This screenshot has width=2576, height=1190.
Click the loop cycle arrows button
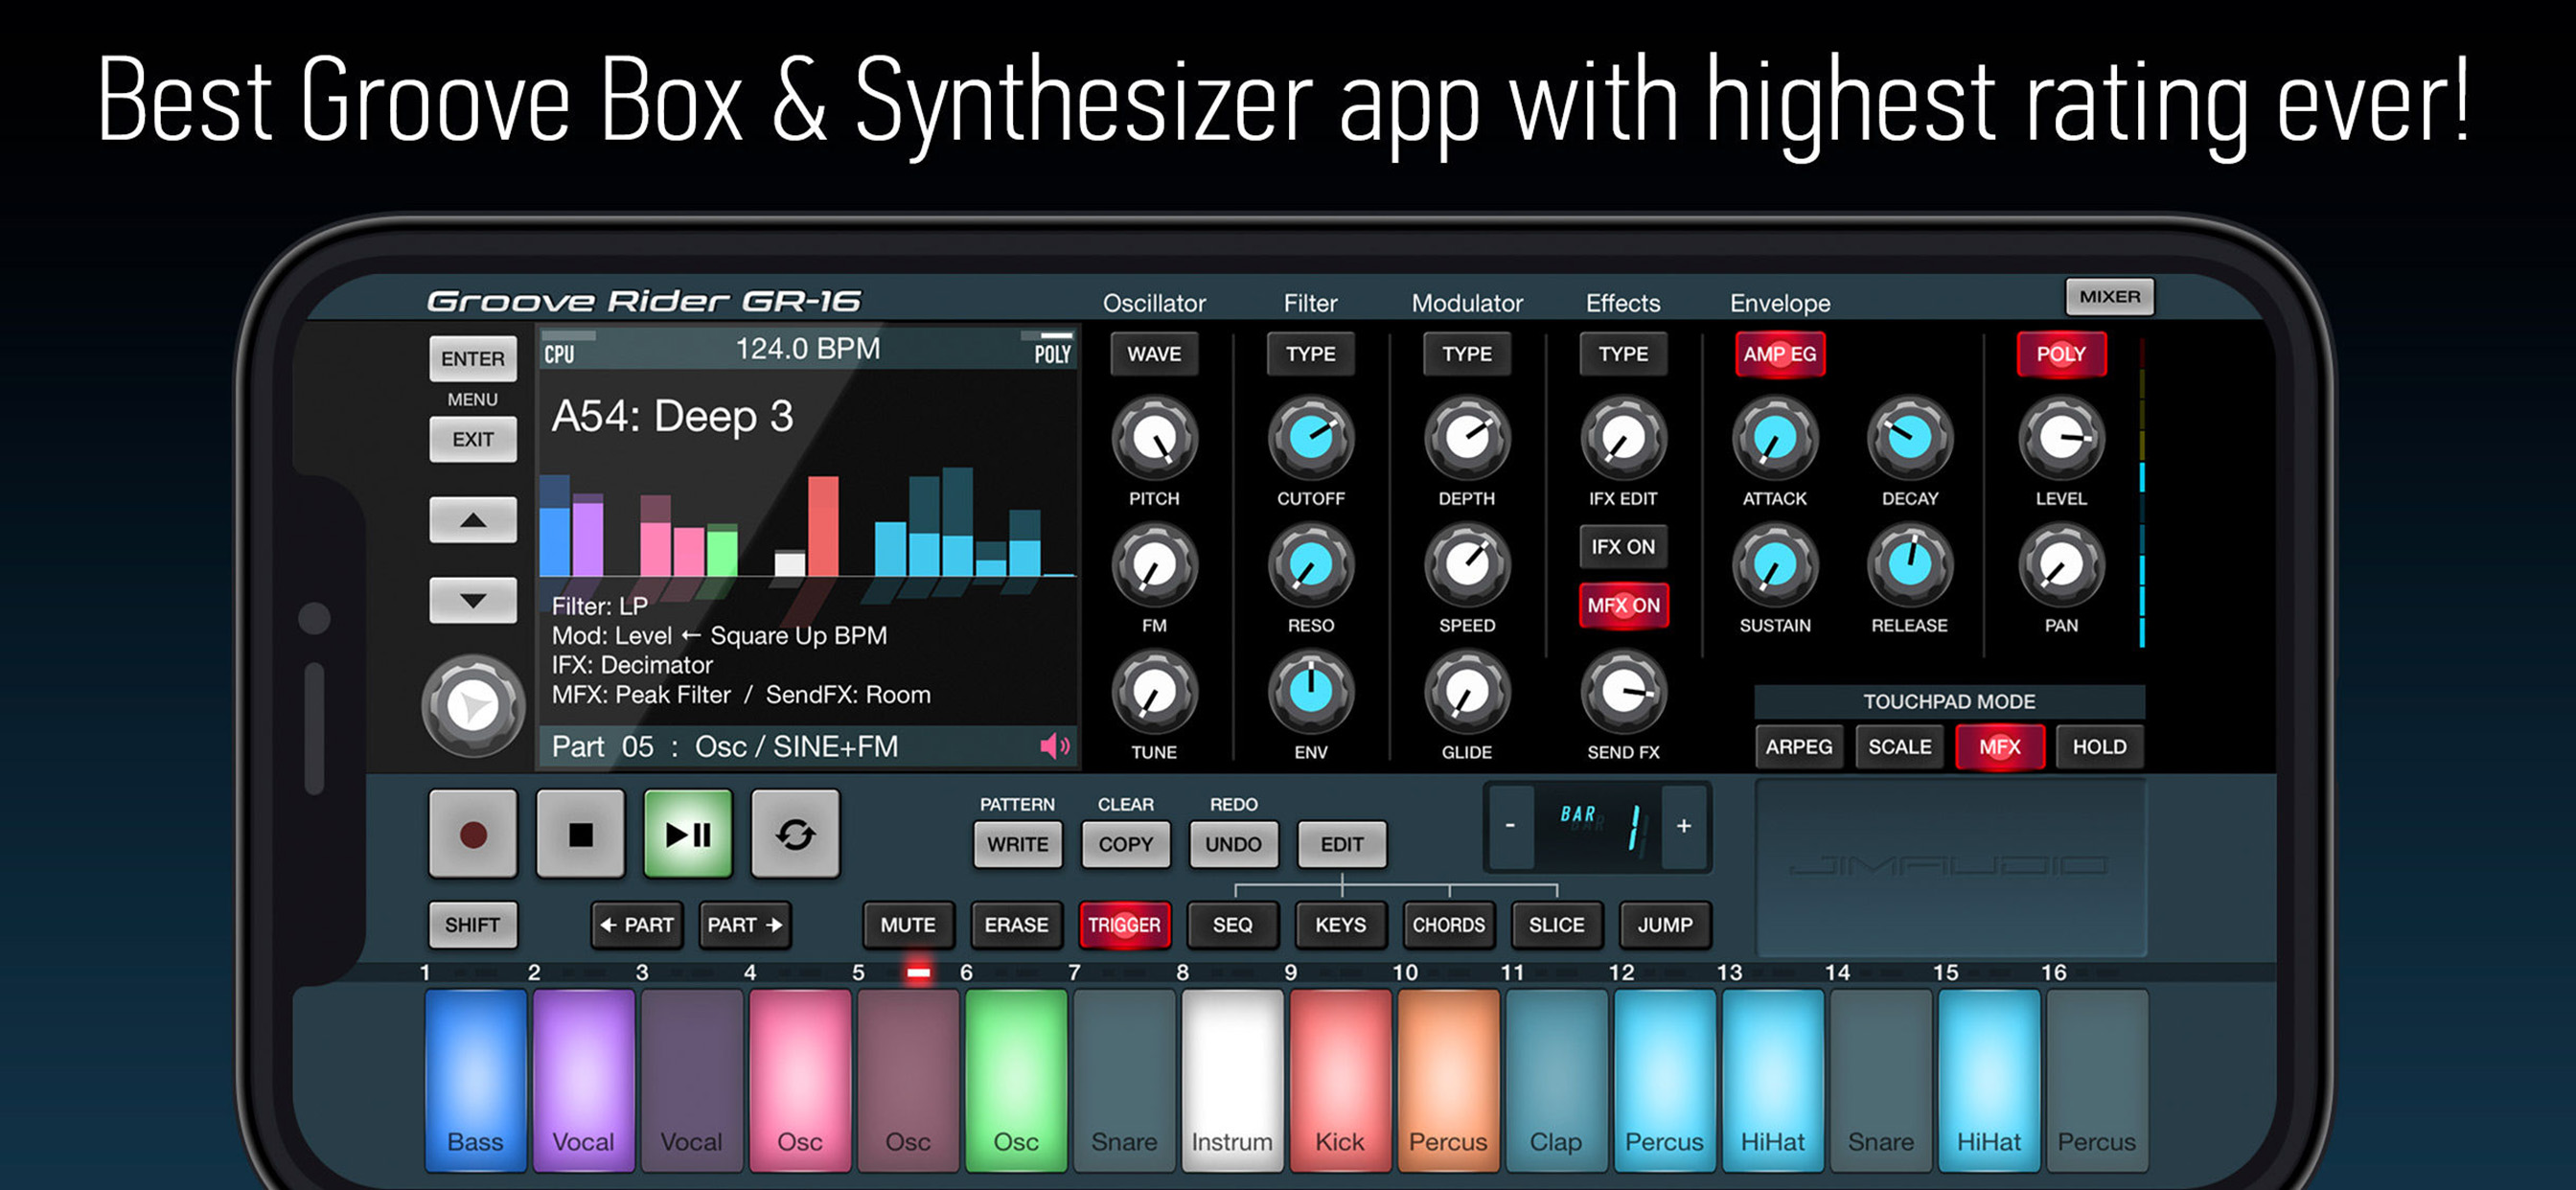[x=795, y=834]
